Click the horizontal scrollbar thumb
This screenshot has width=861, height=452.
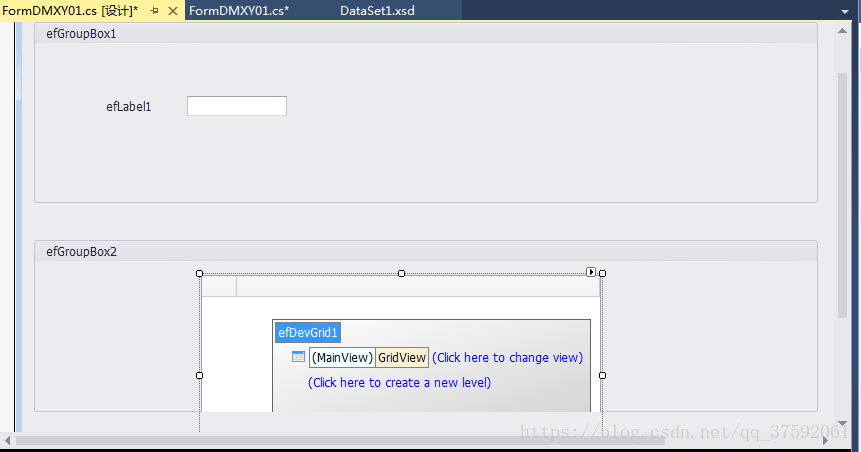pos(340,440)
